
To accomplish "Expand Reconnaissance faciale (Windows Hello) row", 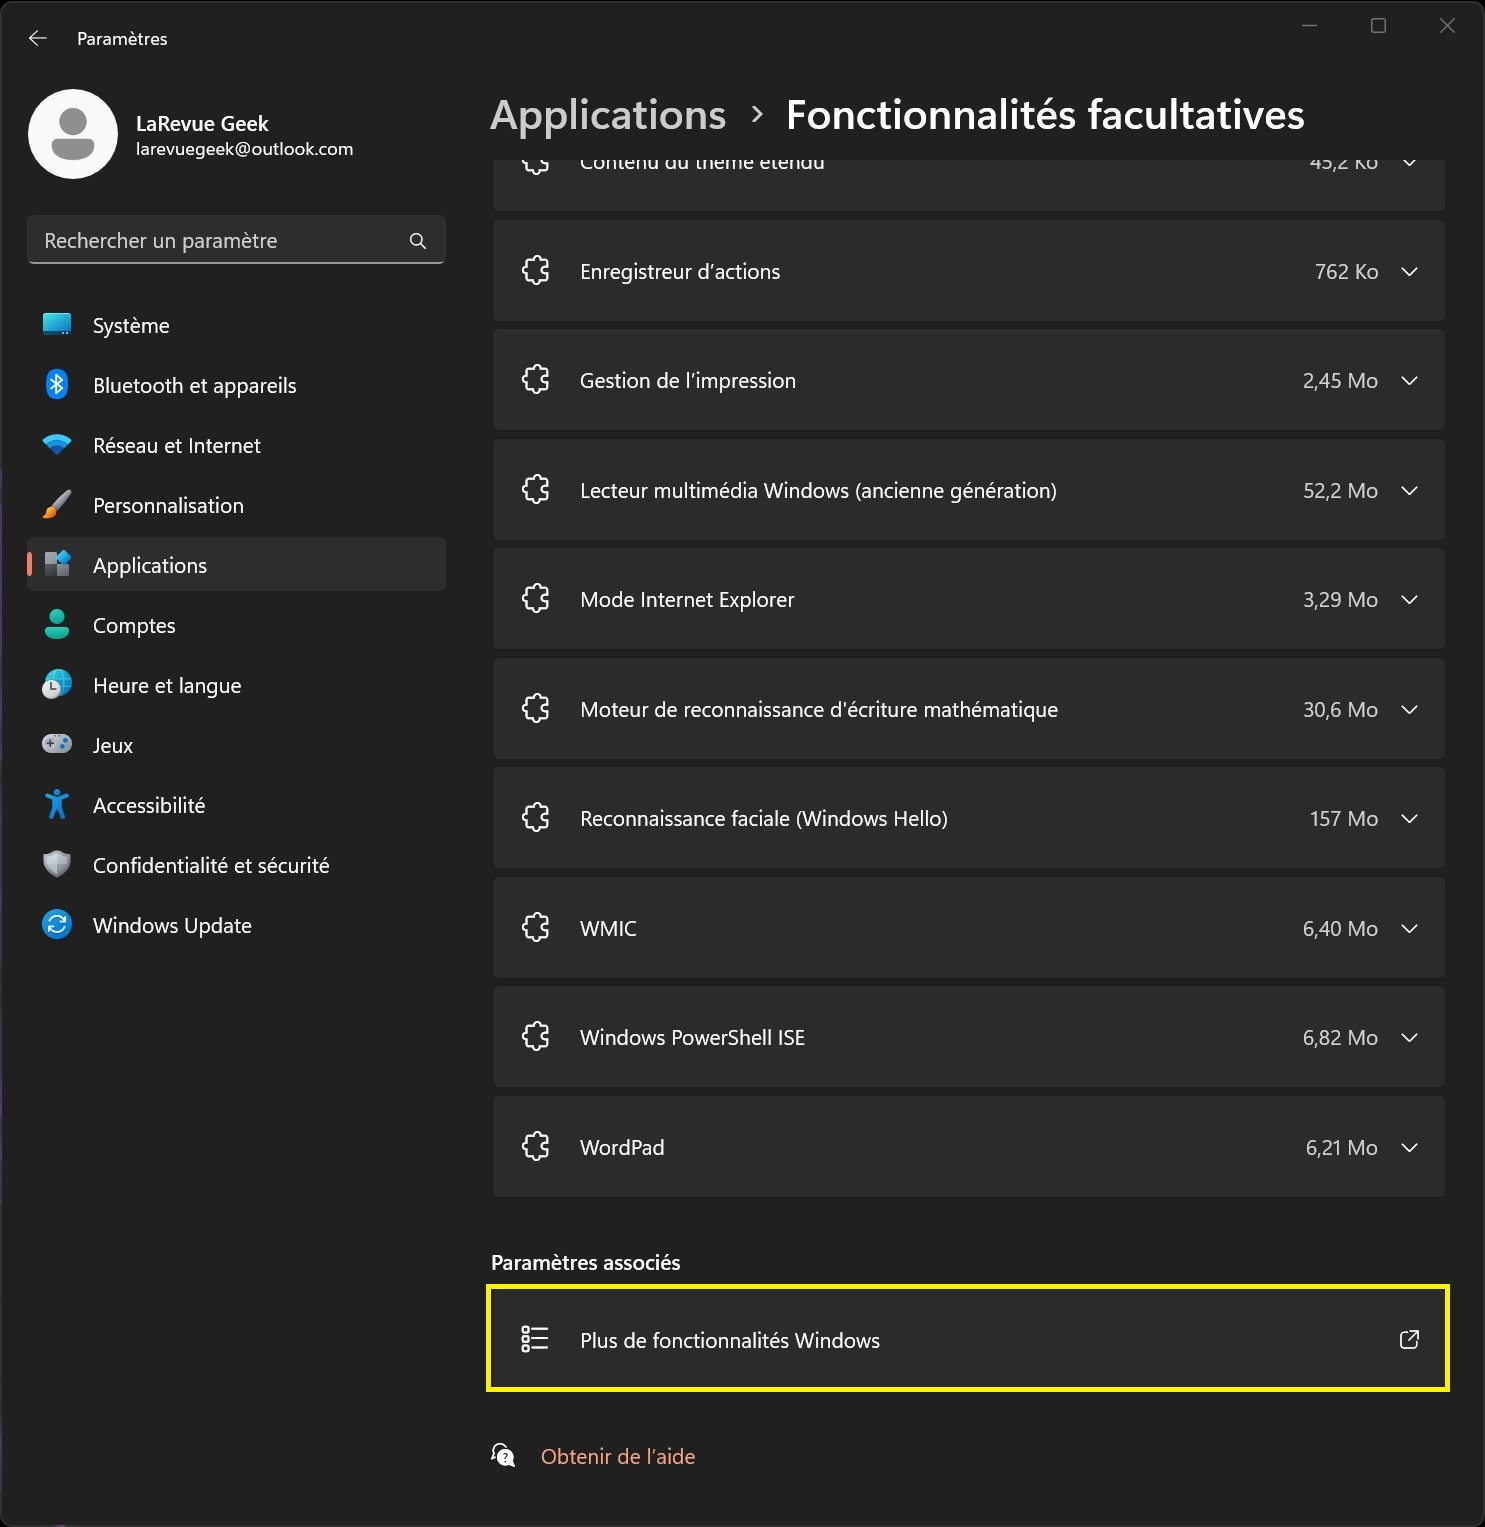I will click(x=1409, y=819).
